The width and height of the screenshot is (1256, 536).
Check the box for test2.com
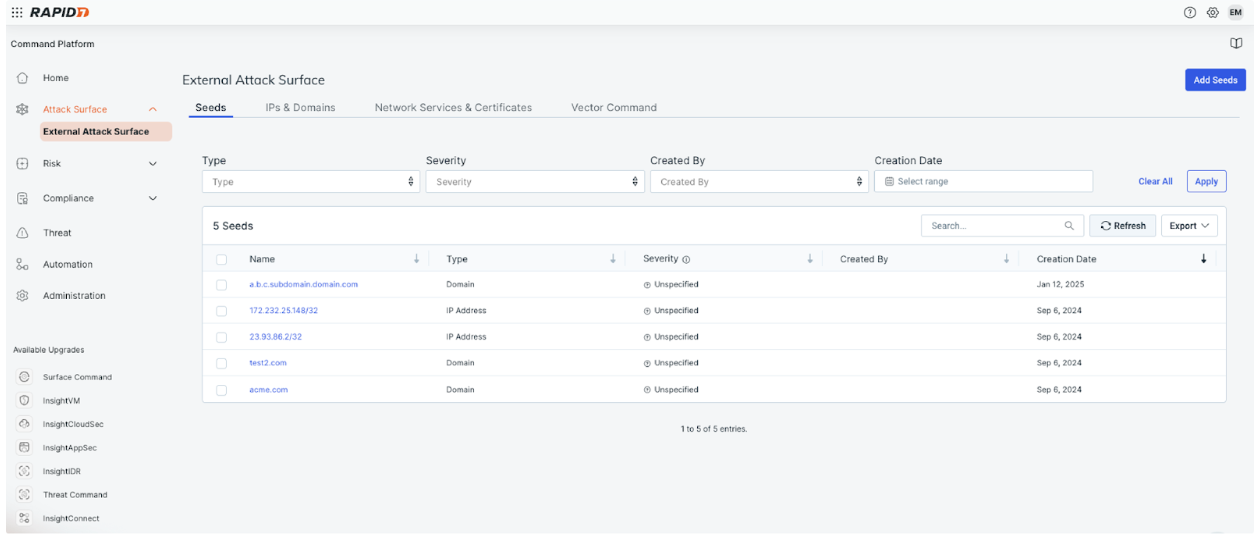point(221,363)
